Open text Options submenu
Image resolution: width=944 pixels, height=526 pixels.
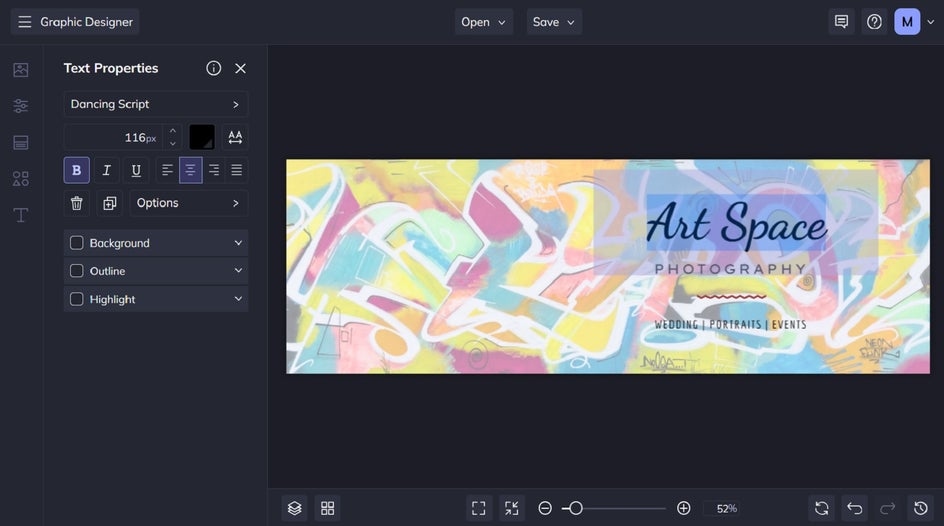188,203
